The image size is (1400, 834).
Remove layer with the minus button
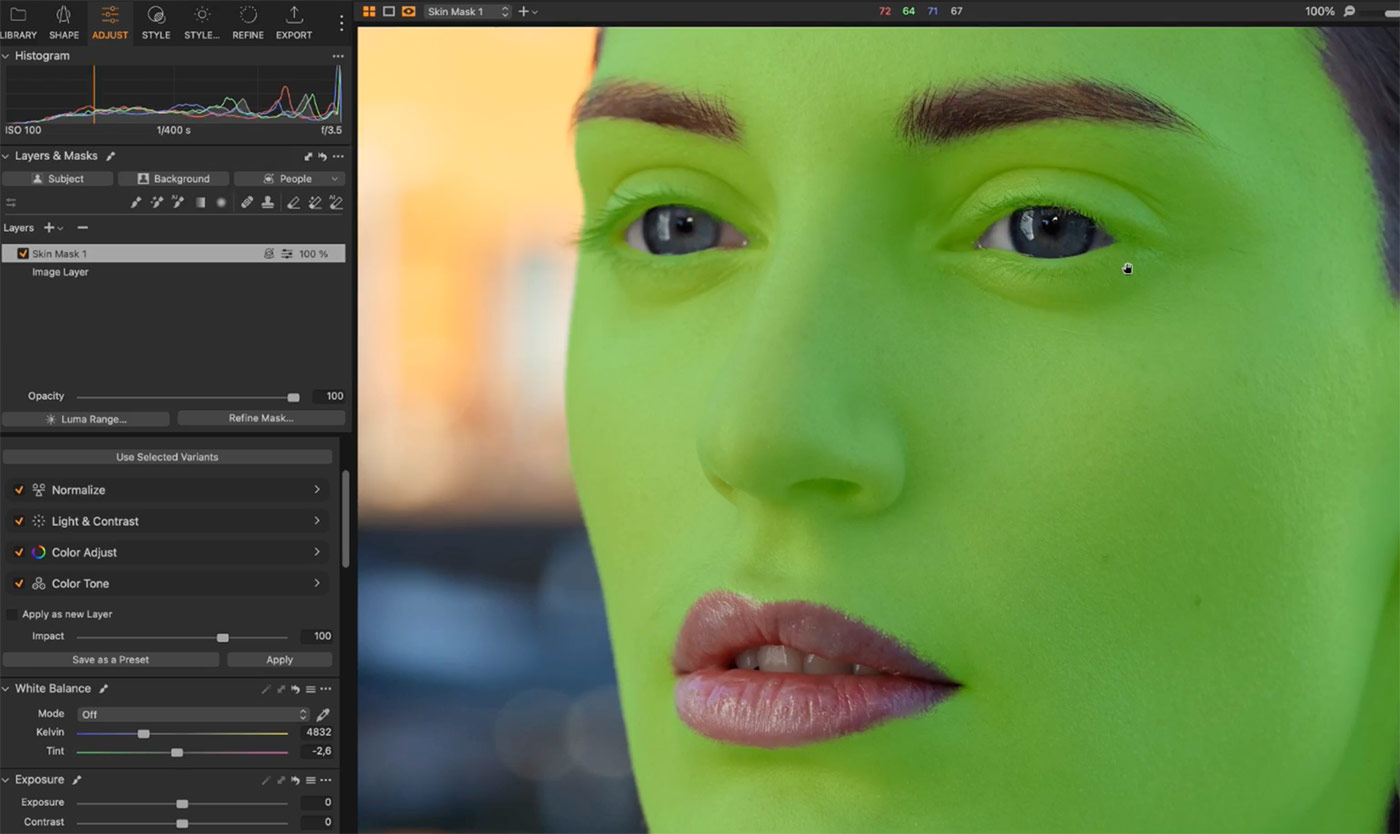(x=83, y=228)
